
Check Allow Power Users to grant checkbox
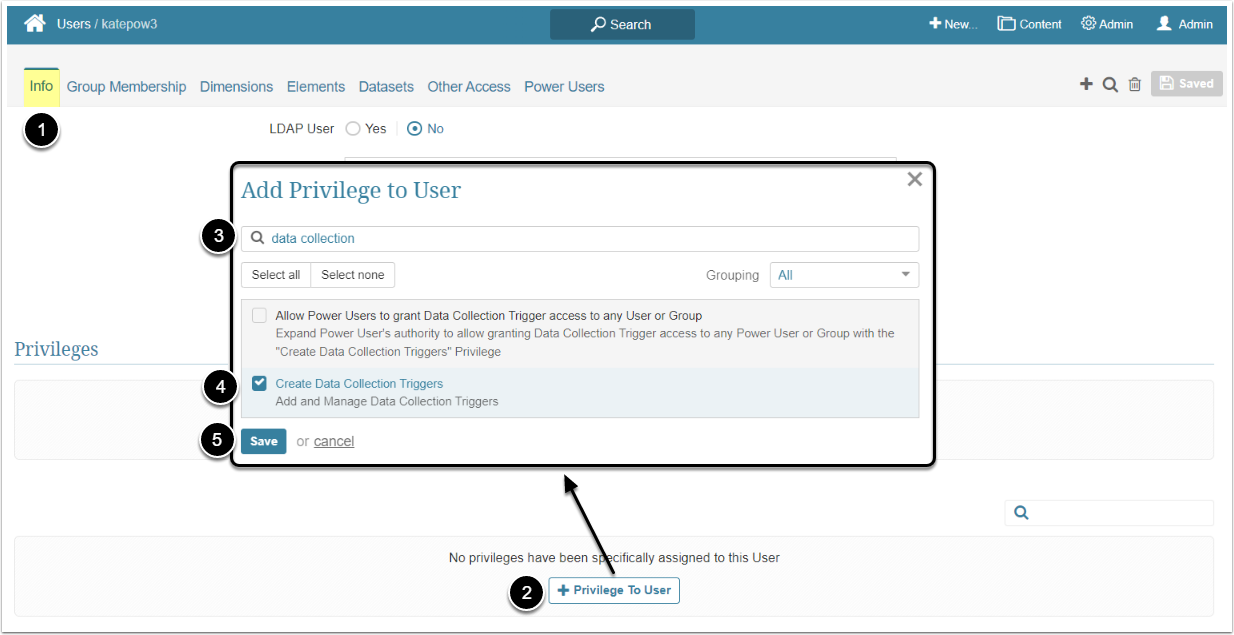click(x=260, y=316)
